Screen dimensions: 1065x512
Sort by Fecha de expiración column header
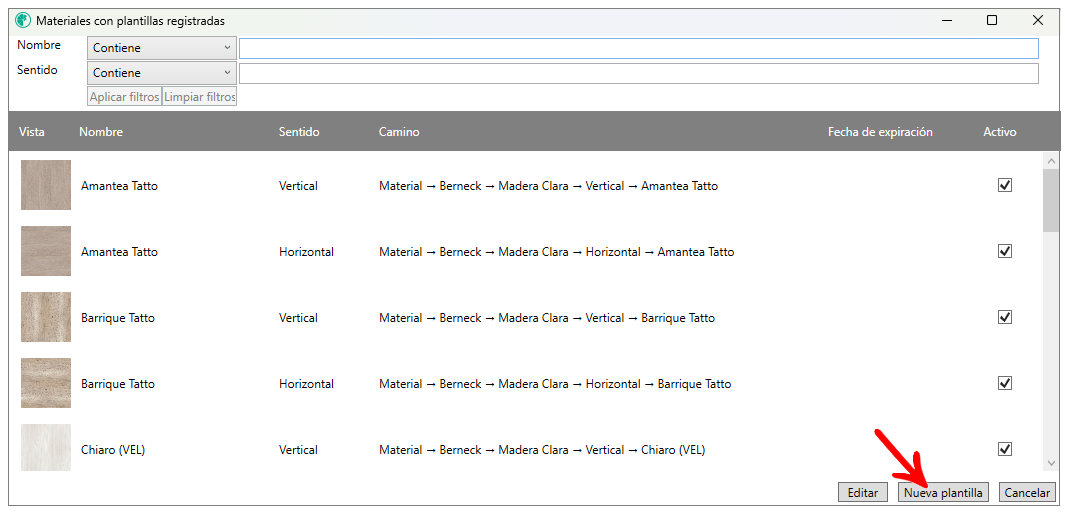880,132
